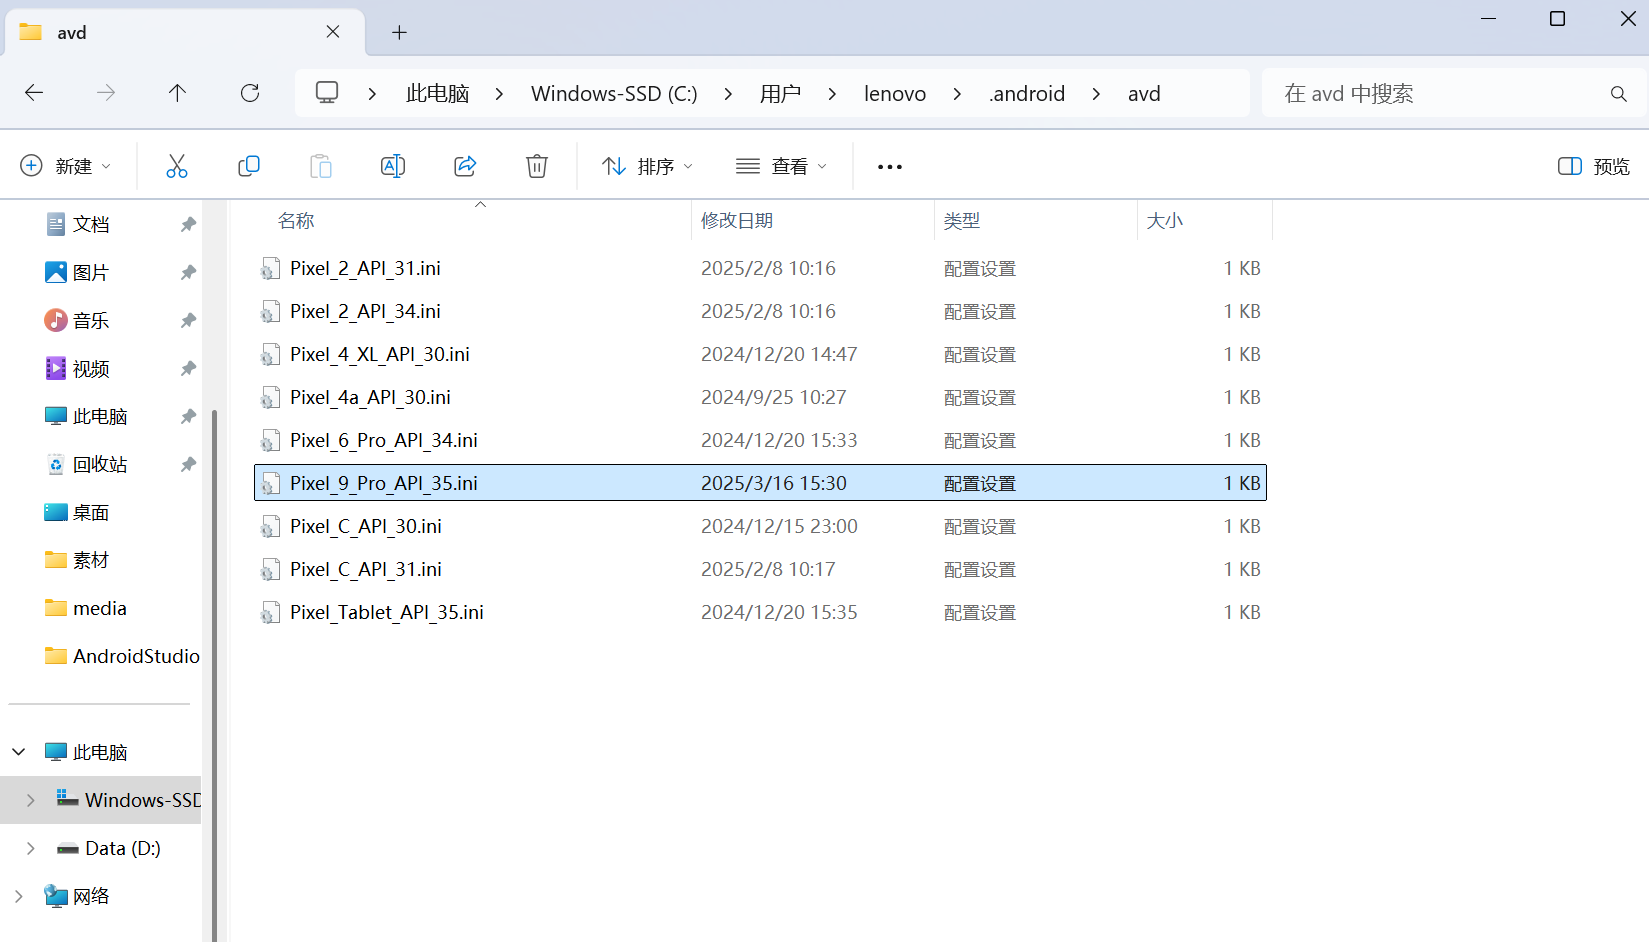Image resolution: width=1649 pixels, height=942 pixels.
Task: Click the Share icon in toolbar
Action: pos(465,166)
